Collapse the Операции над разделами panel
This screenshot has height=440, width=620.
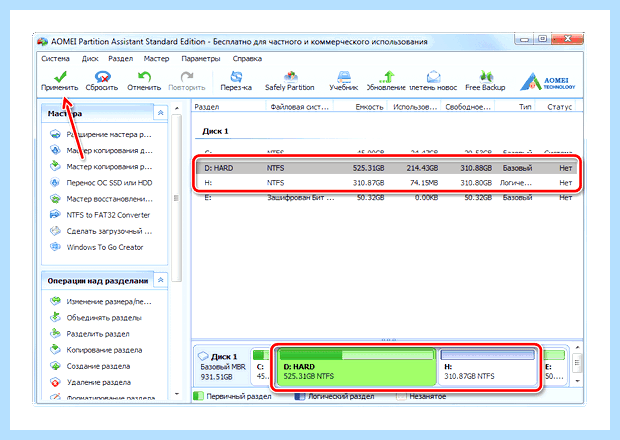point(161,280)
